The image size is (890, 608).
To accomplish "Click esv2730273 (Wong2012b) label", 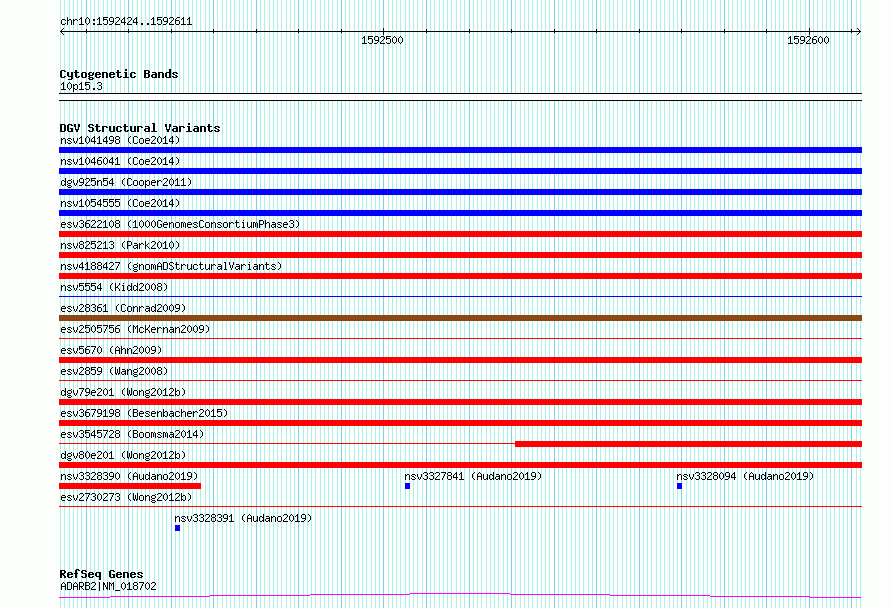I will coord(126,497).
